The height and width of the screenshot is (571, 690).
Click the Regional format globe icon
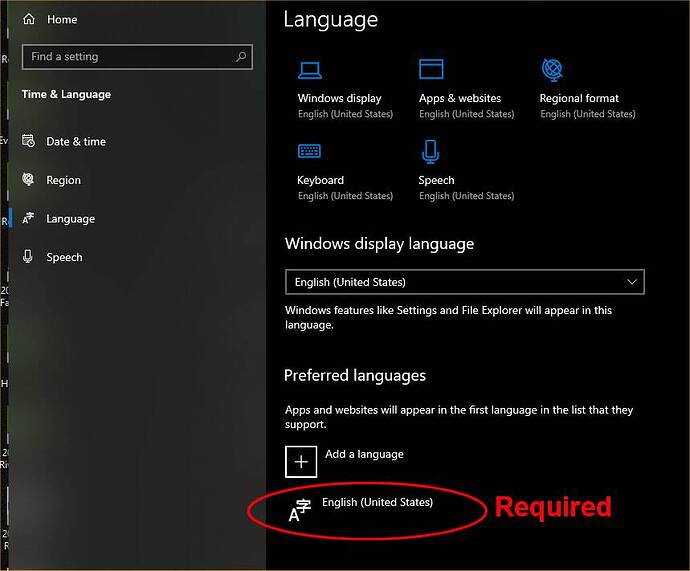(x=552, y=70)
